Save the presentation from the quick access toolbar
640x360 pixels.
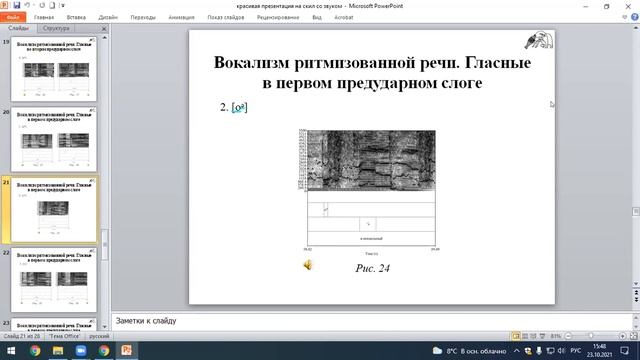tap(17, 5)
